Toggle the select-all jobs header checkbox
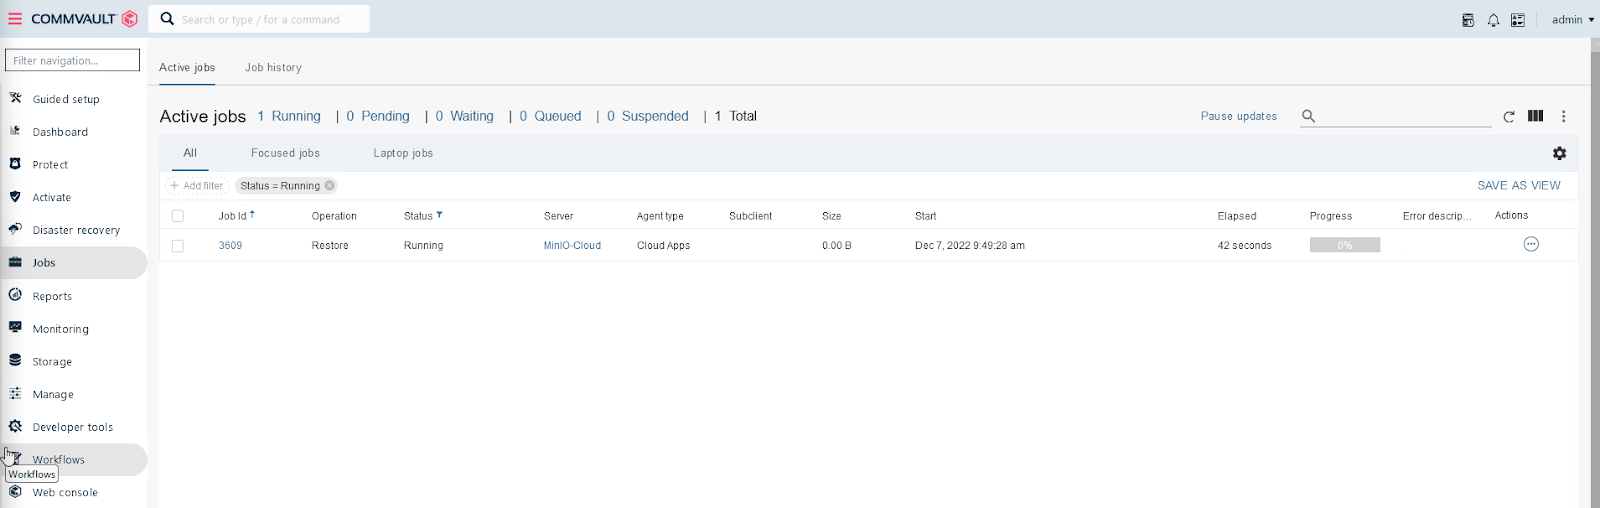This screenshot has width=1600, height=508. click(178, 216)
